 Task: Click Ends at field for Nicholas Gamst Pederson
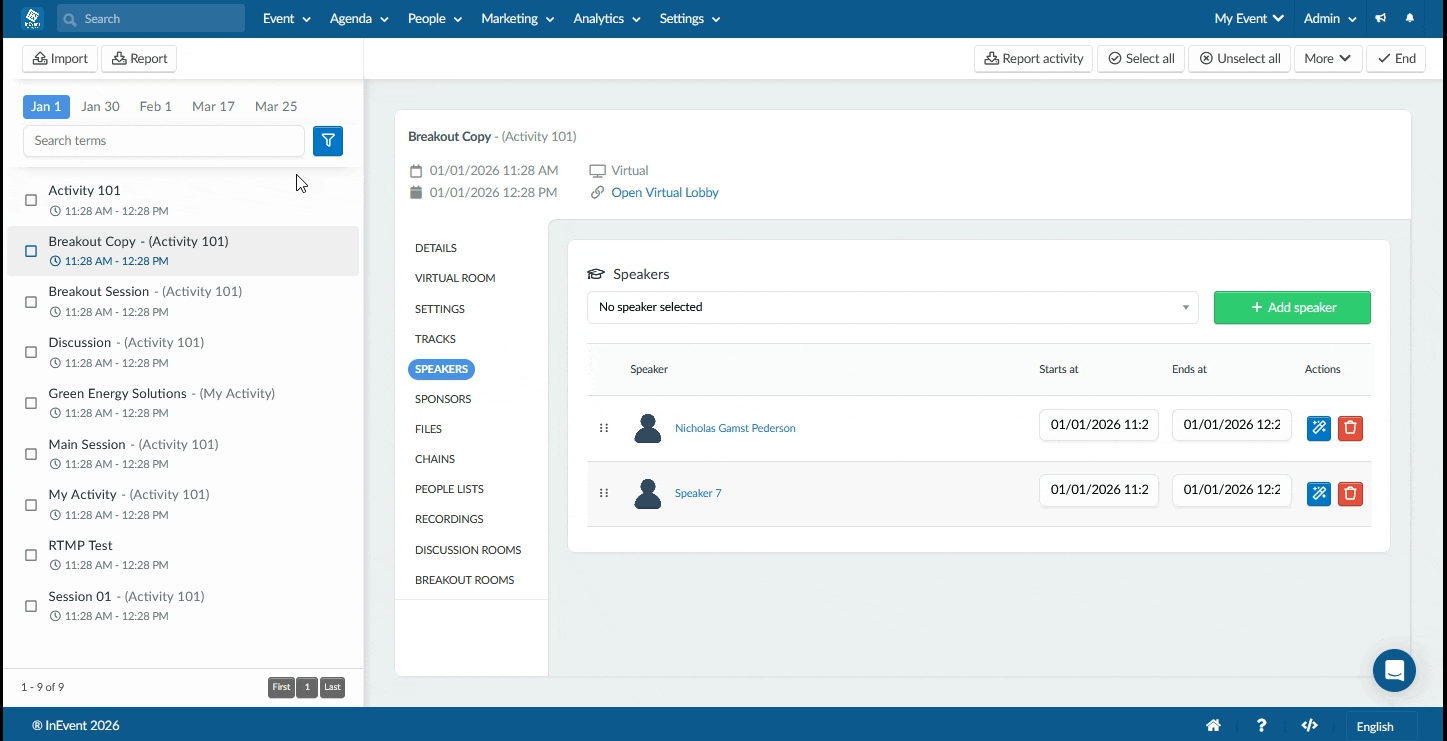tap(1232, 425)
